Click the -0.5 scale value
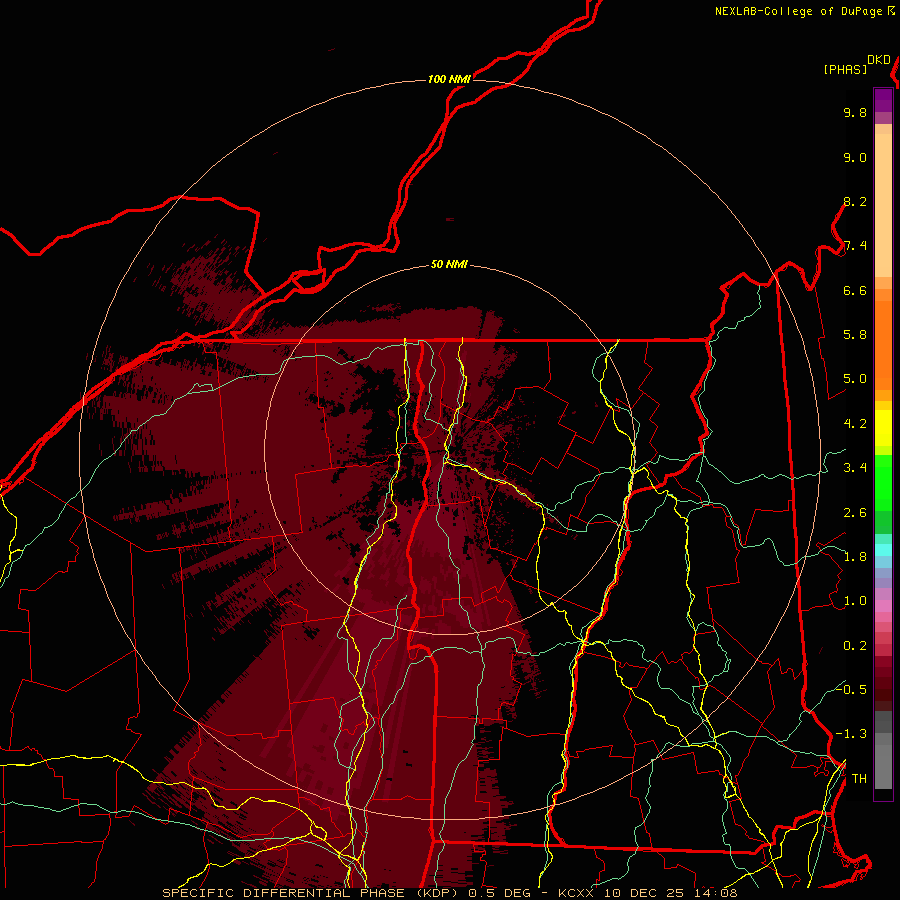 [x=853, y=689]
